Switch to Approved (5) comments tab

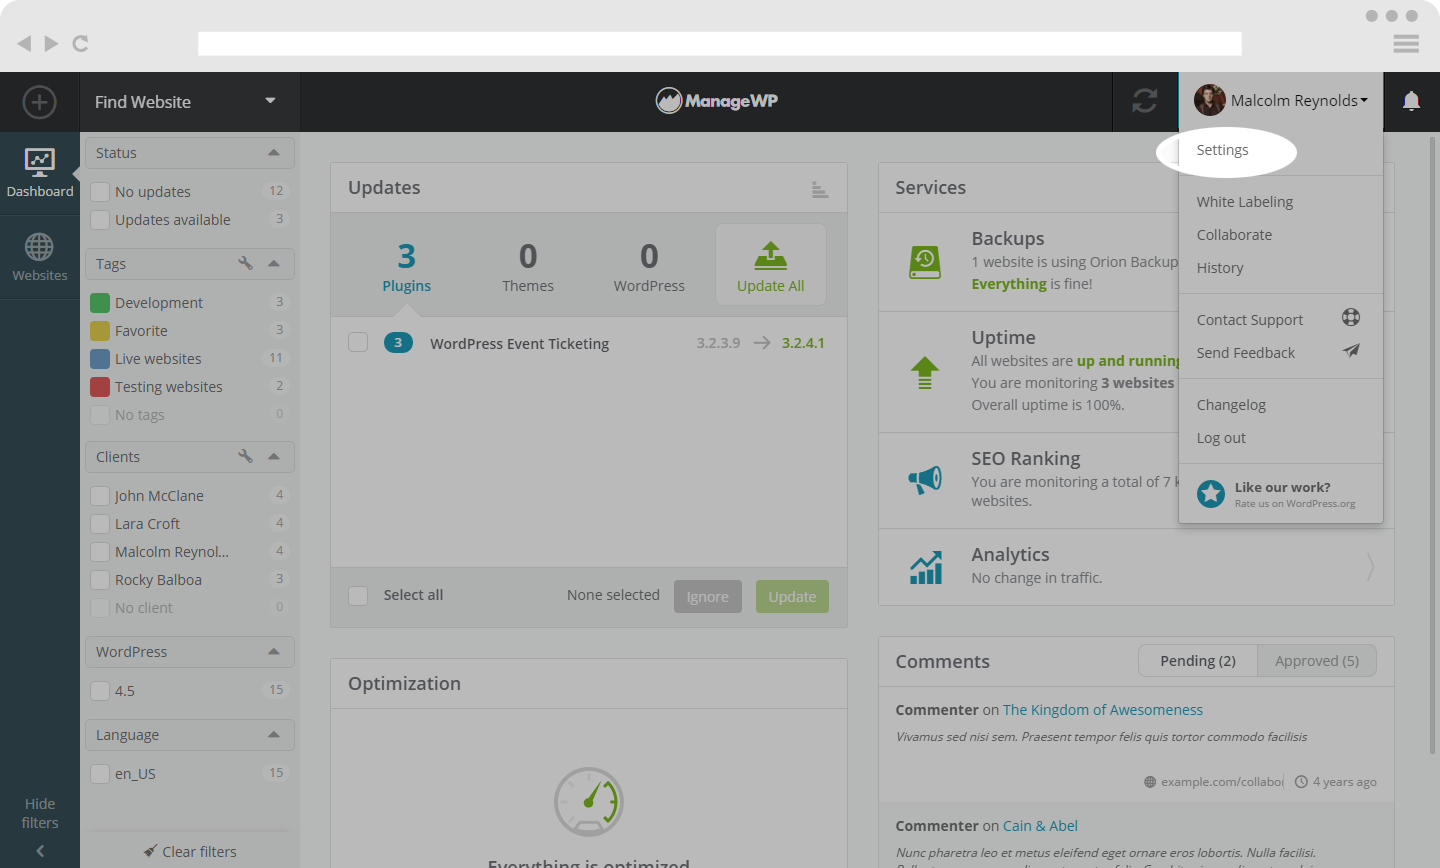coord(1317,661)
